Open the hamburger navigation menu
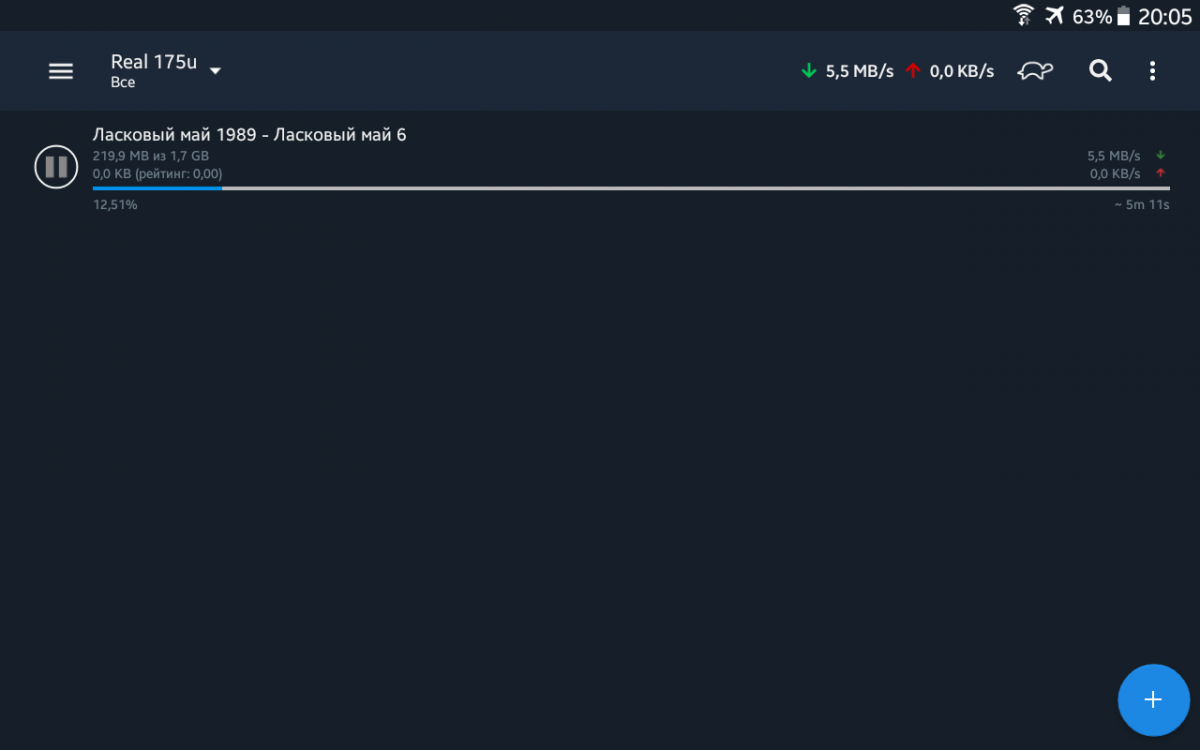 [x=61, y=71]
